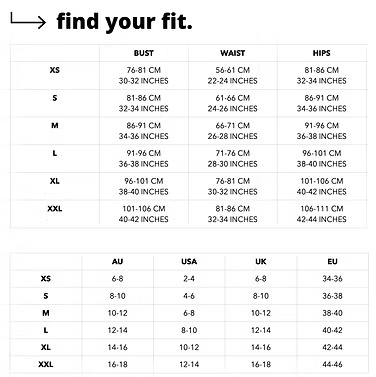376x377 pixels.
Task: Click the hips value 106-111 CM for XXL
Action: click(322, 208)
